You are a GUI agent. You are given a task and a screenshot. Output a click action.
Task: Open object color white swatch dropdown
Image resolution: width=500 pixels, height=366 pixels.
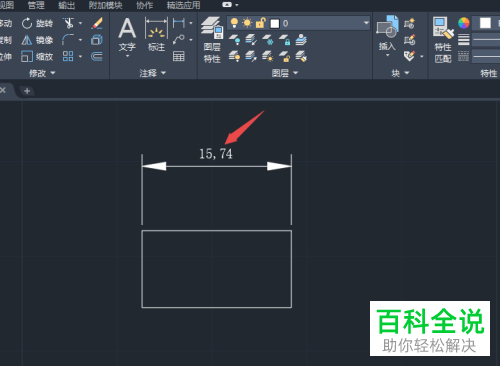point(486,23)
